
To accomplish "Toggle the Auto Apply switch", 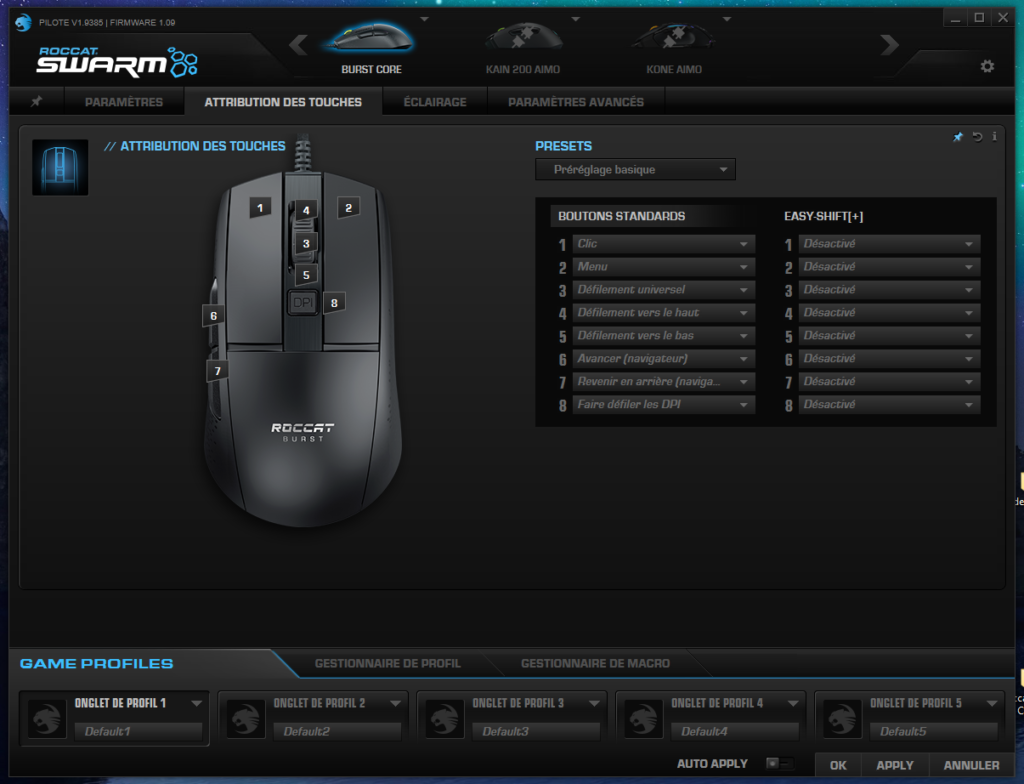I will (x=778, y=763).
